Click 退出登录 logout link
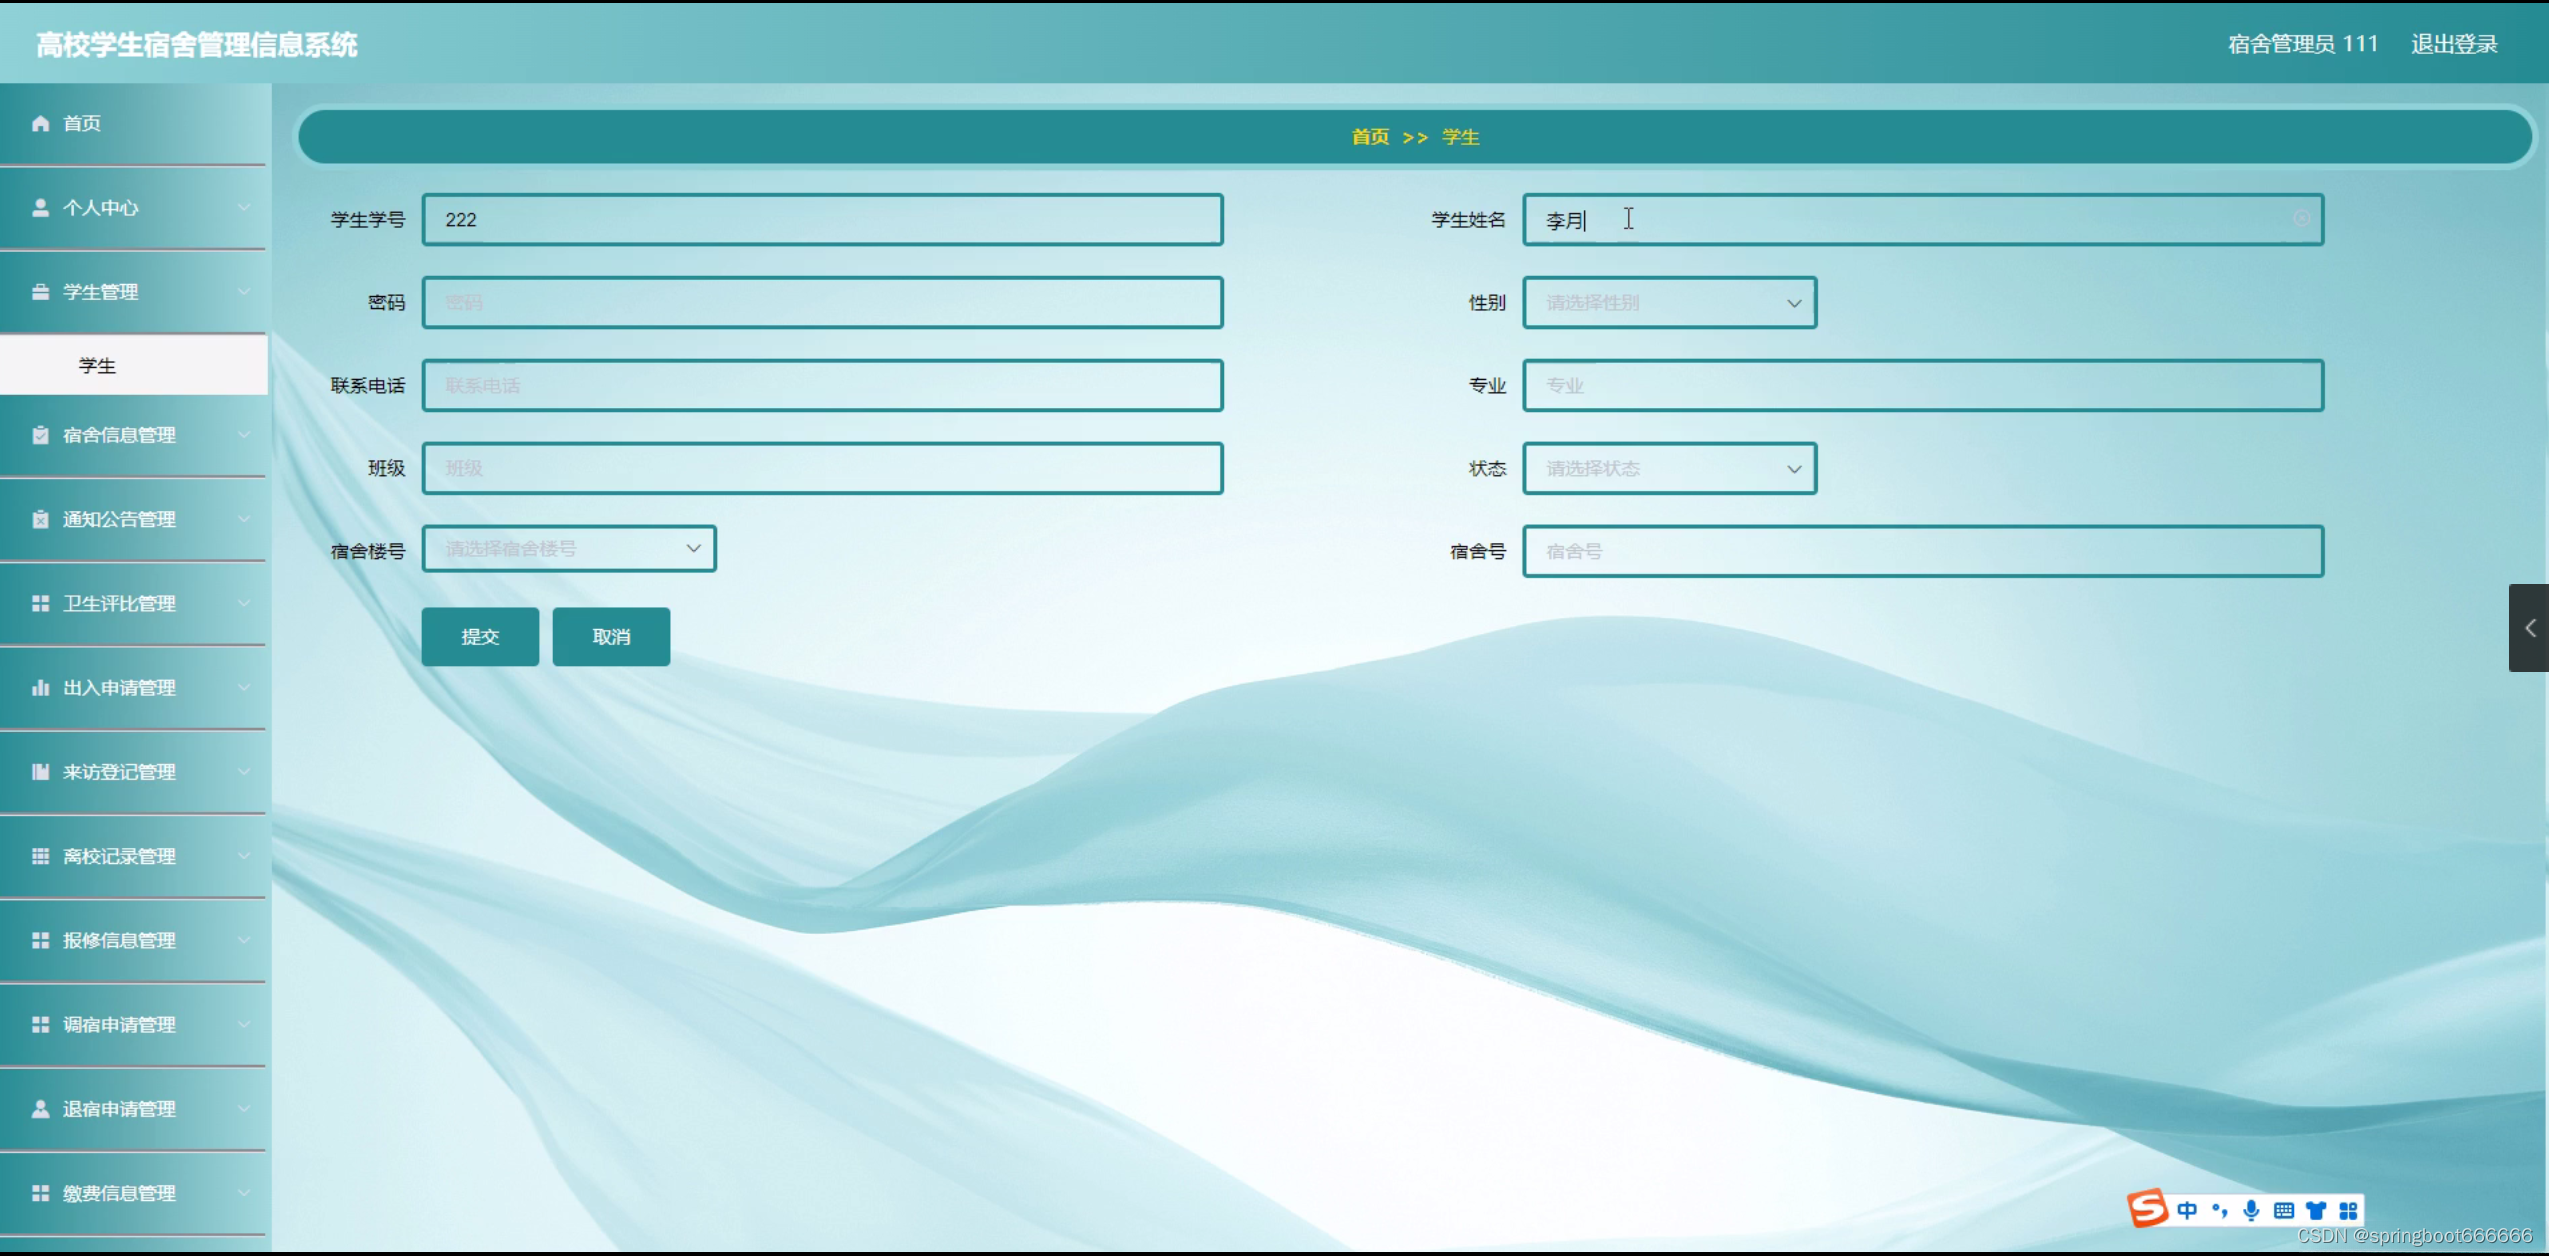Viewport: 2549px width, 1256px height. 2453,44
